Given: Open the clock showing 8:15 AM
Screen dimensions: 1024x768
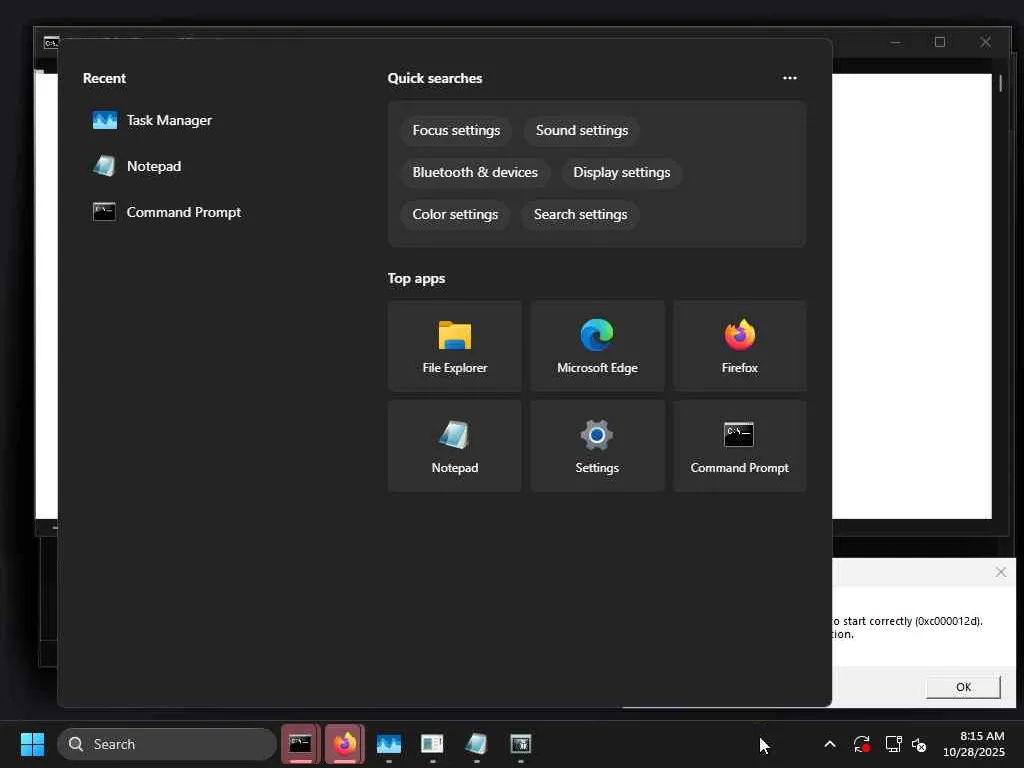Looking at the screenshot, I should click(x=973, y=744).
